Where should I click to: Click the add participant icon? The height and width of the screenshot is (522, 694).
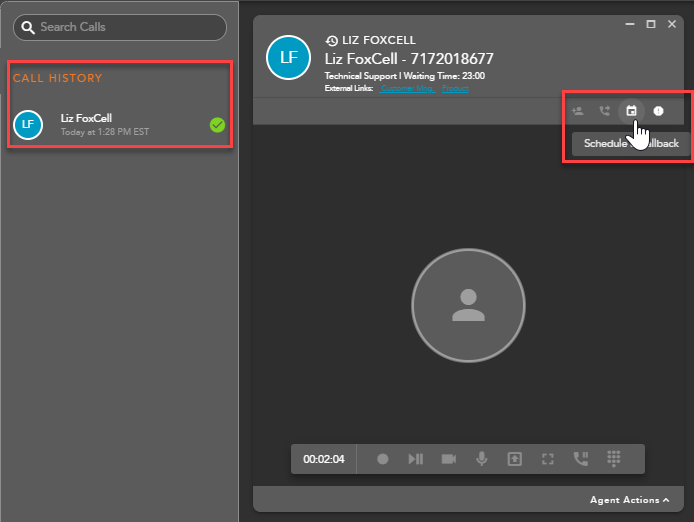point(578,111)
